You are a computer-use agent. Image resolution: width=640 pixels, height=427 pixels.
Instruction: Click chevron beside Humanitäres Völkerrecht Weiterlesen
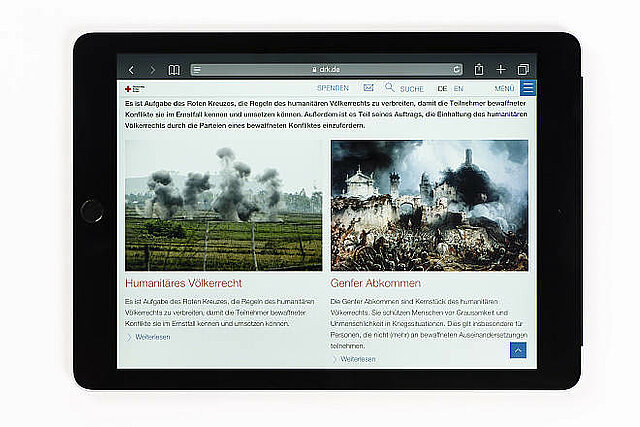point(129,337)
